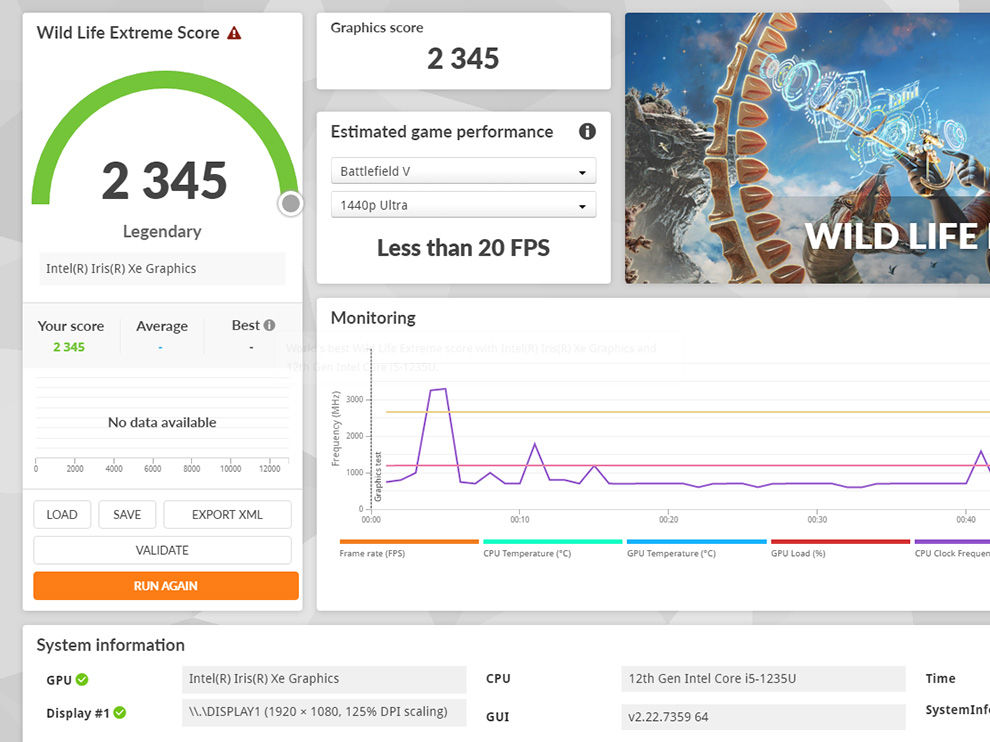990x742 pixels.
Task: Click the gray knob on the score gauge
Action: click(x=290, y=203)
